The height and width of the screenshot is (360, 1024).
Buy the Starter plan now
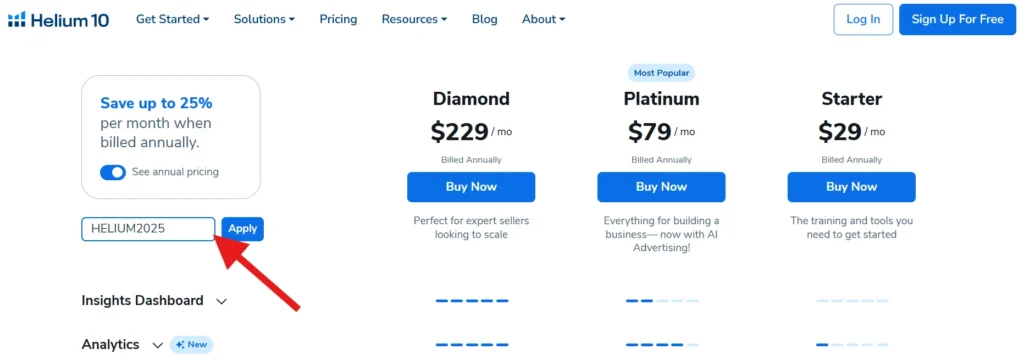(x=851, y=187)
